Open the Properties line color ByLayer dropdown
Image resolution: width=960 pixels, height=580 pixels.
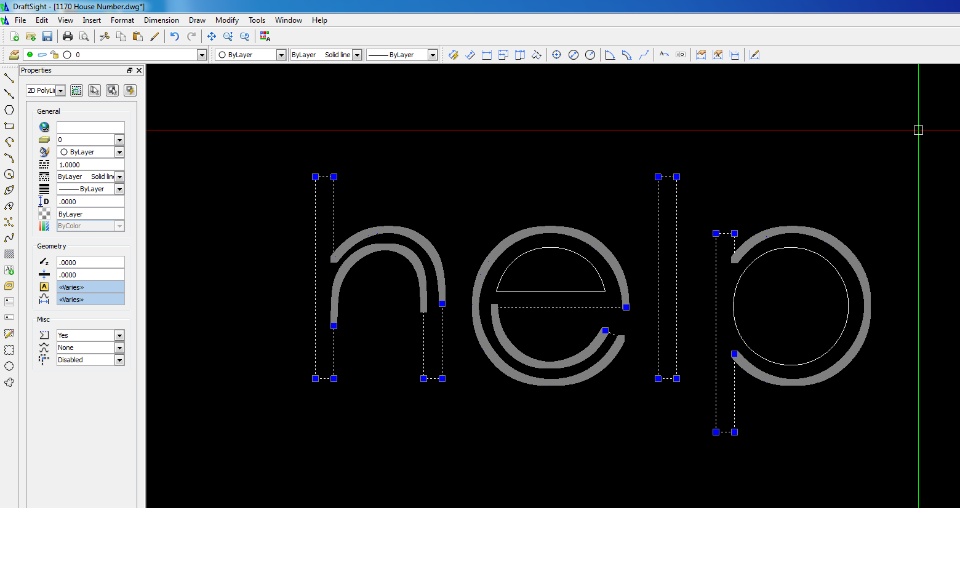pos(119,152)
